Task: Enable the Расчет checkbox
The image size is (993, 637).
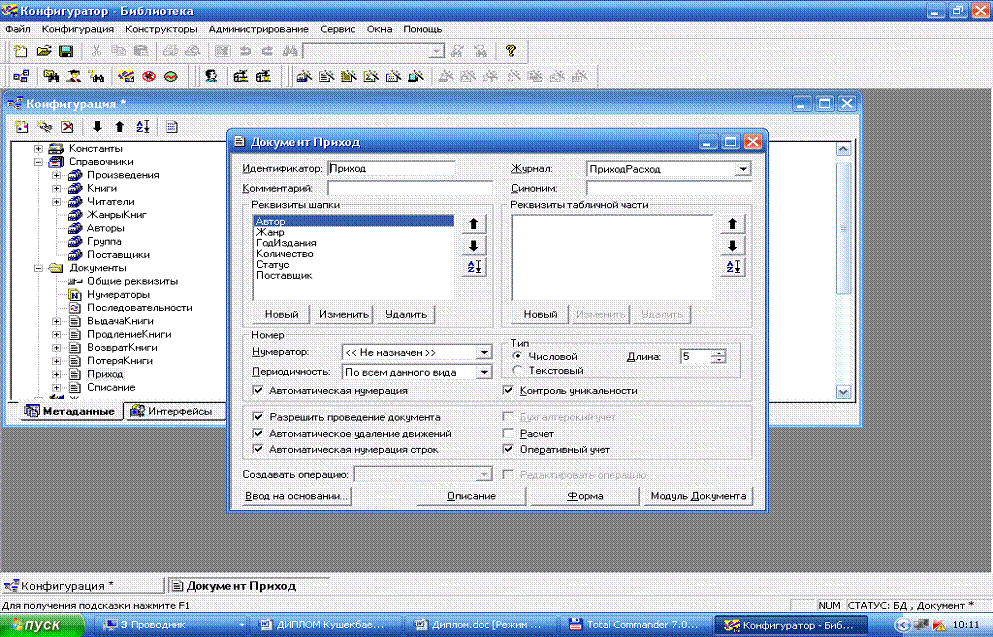Action: (x=508, y=434)
